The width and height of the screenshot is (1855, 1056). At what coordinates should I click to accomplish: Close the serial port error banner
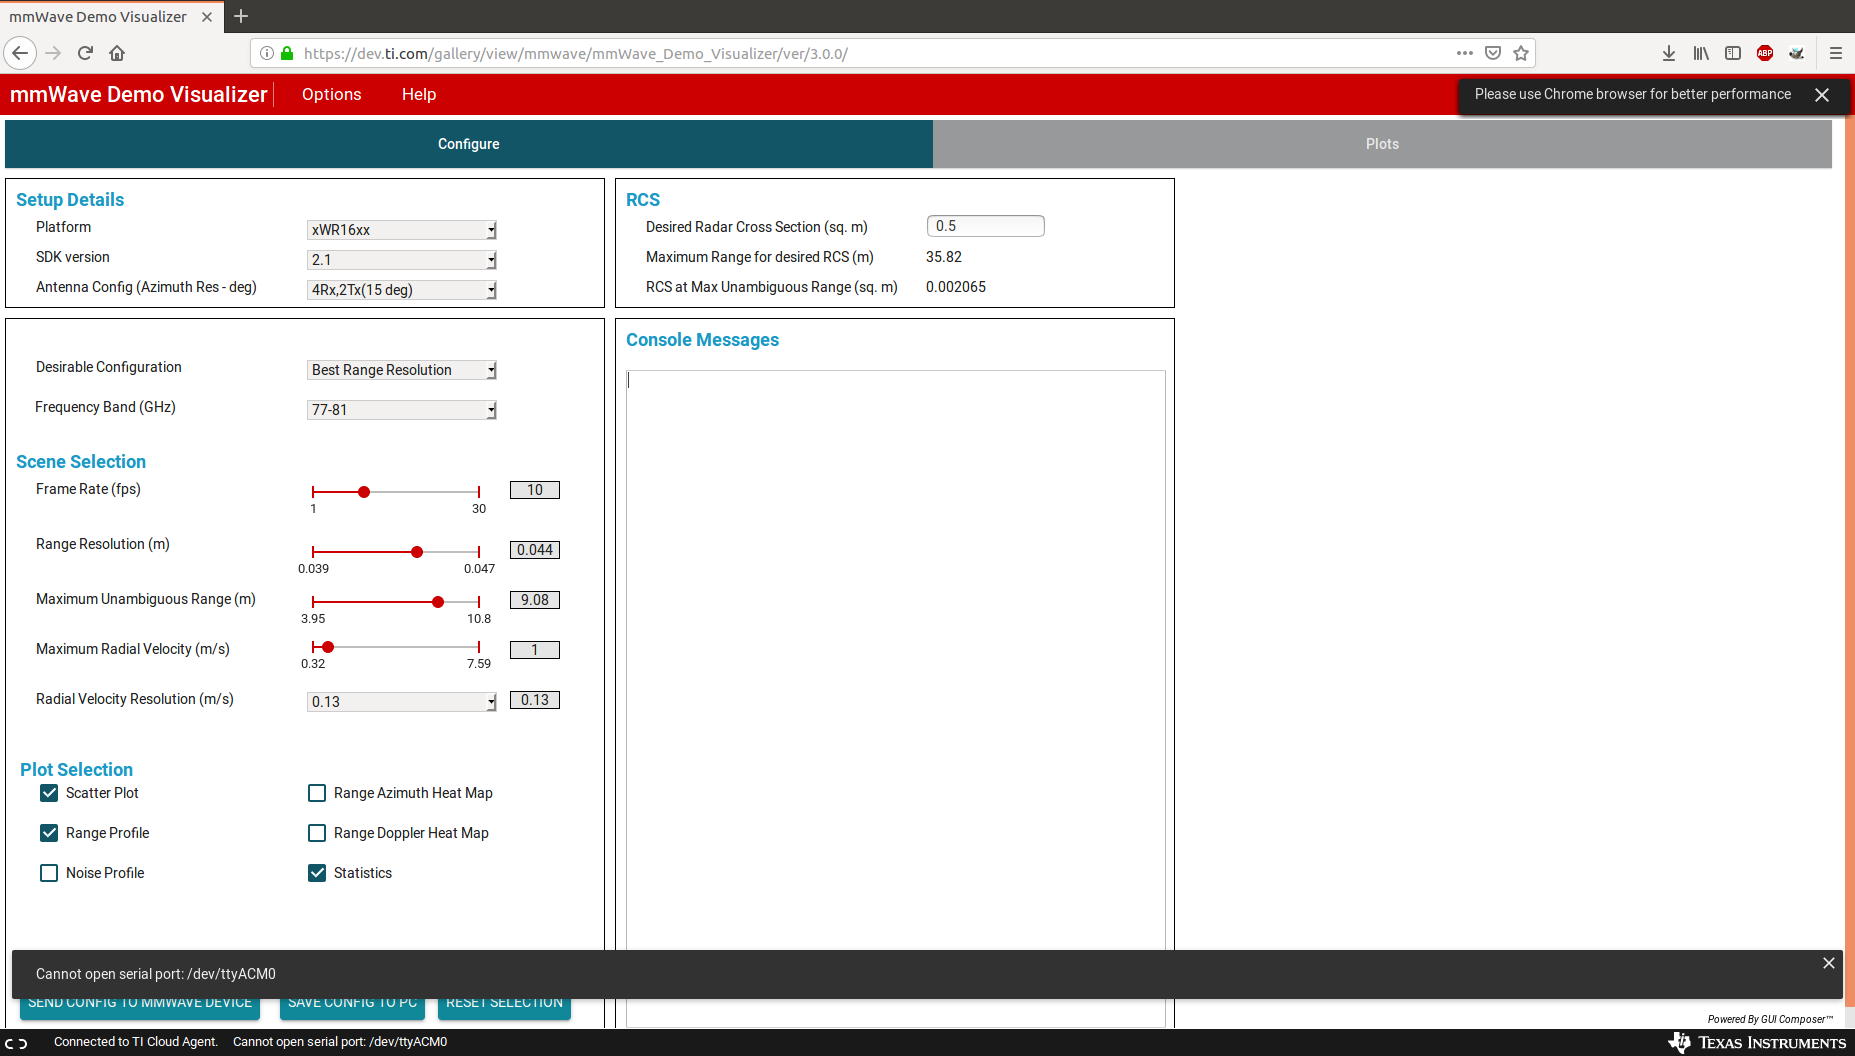tap(1829, 963)
